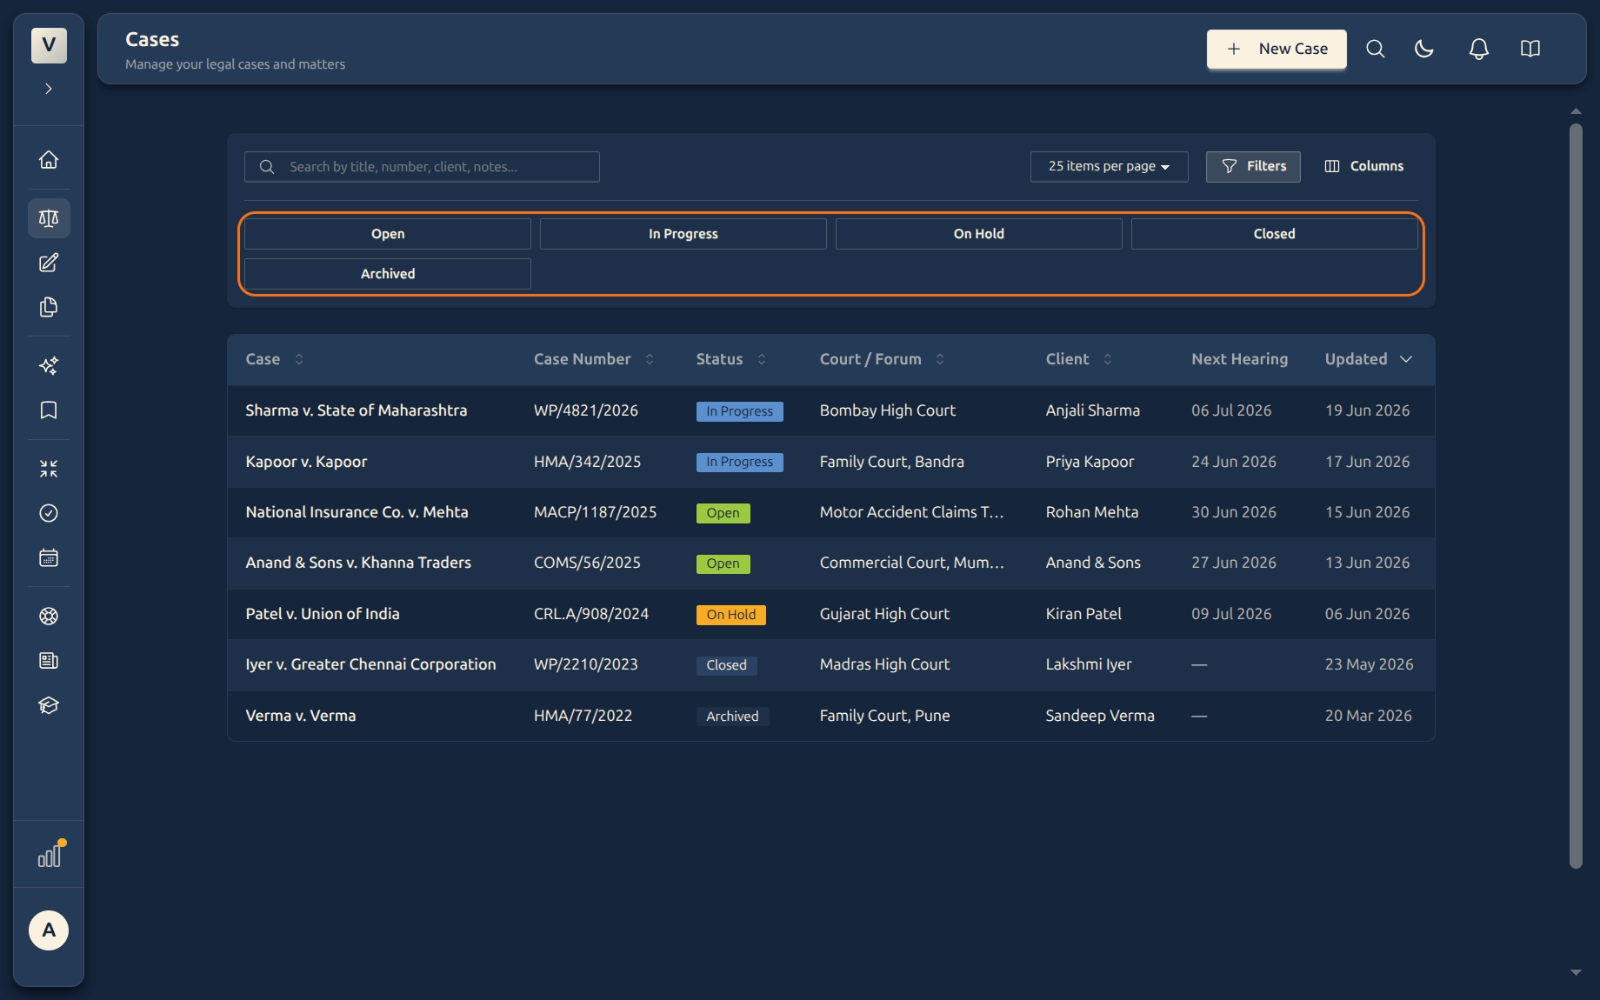
Task: Open the Home dashboard sidebar icon
Action: tap(48, 160)
